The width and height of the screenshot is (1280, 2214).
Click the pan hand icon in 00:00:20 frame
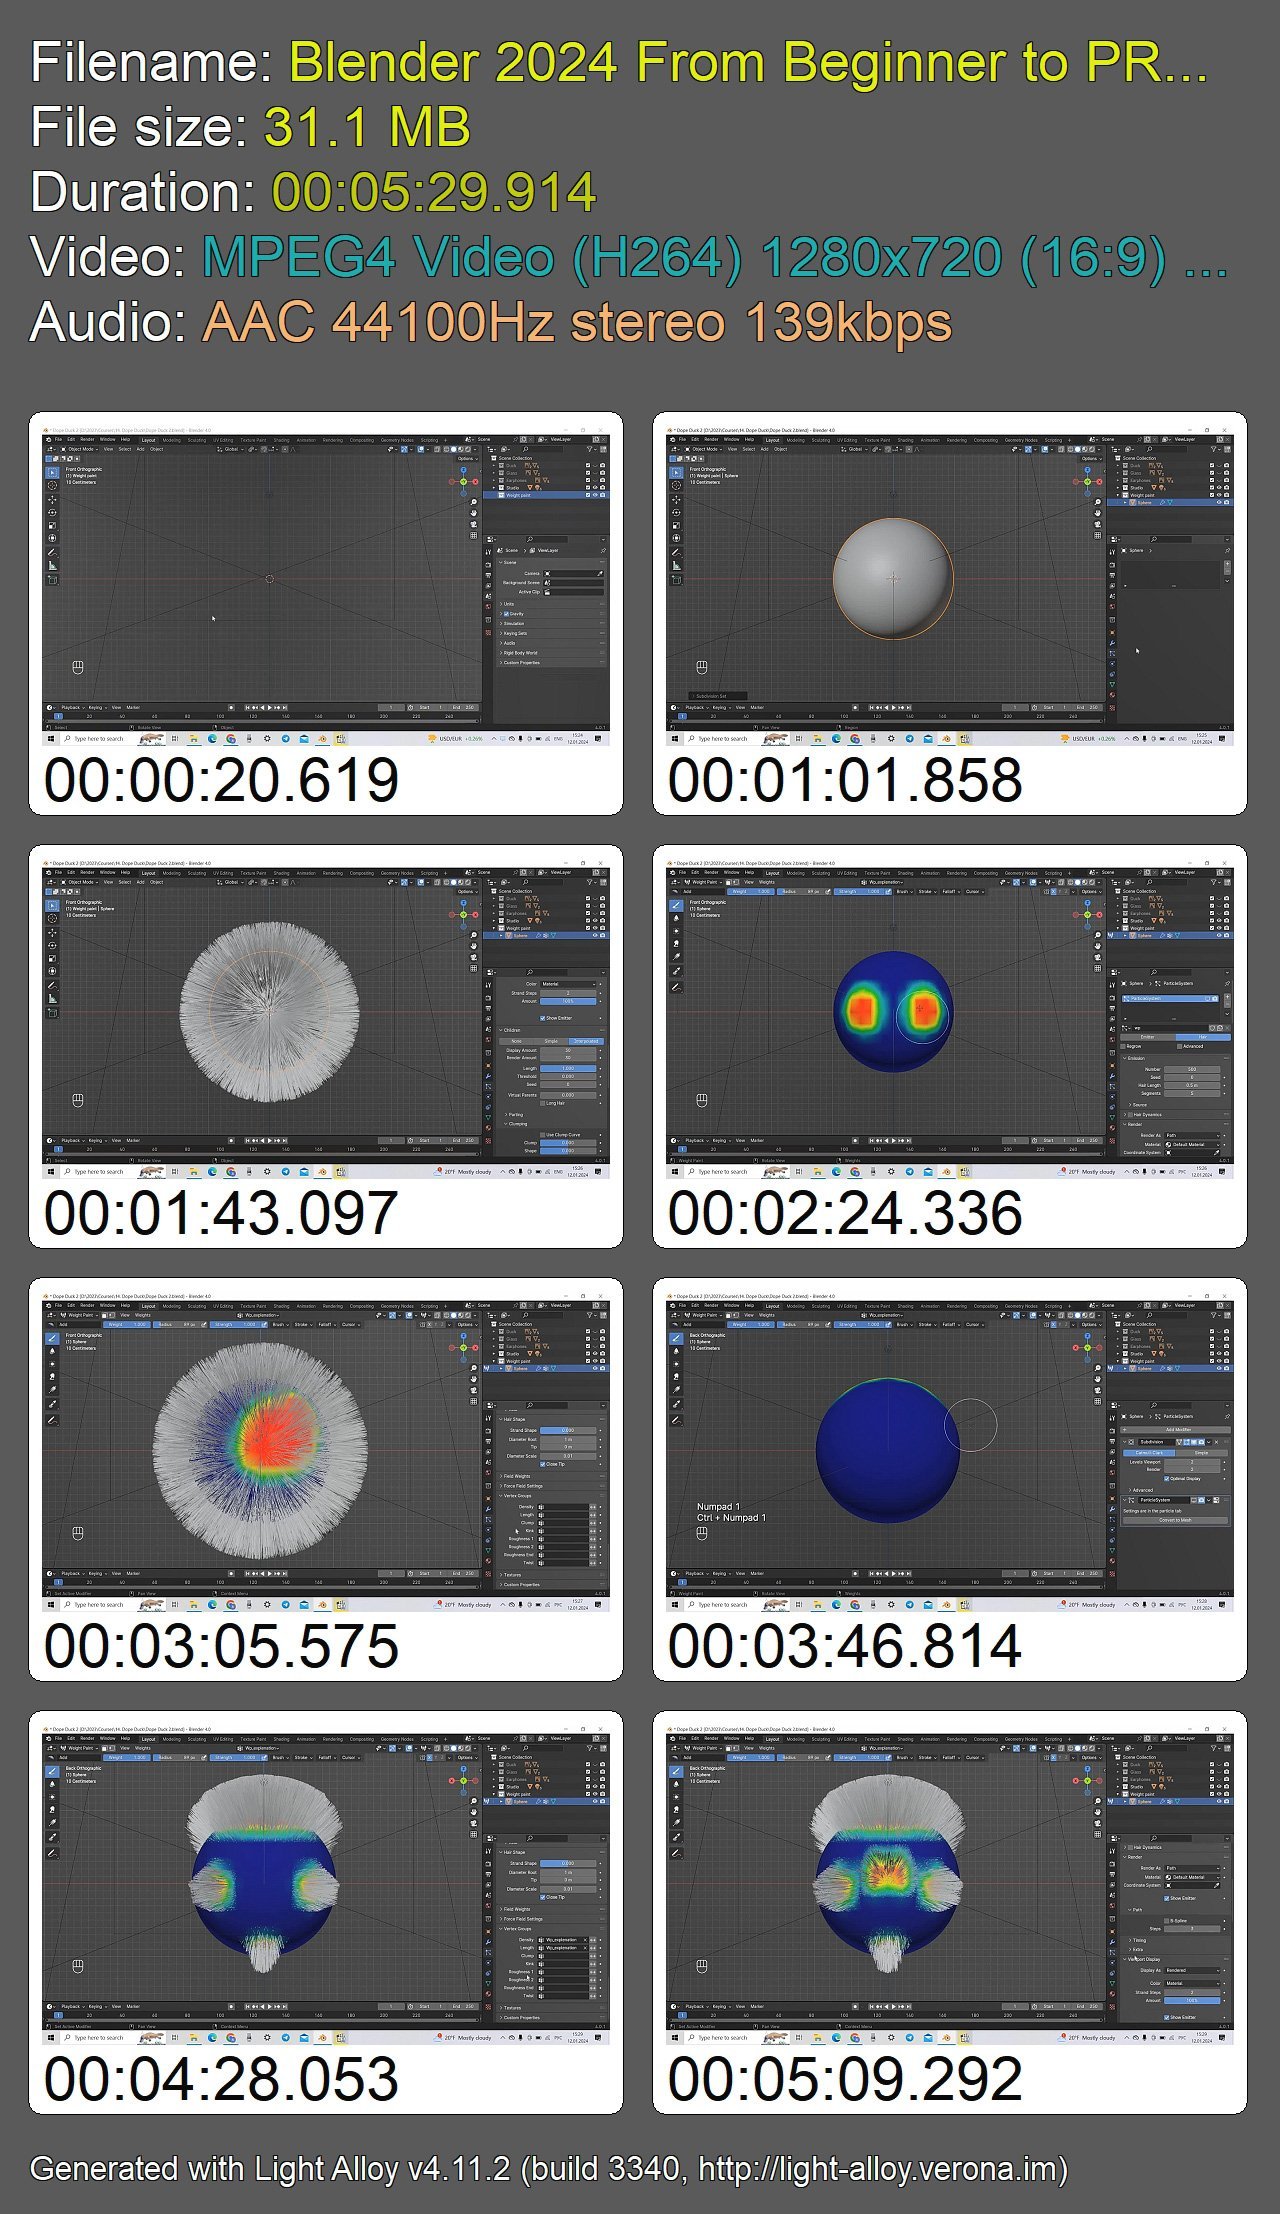(x=474, y=513)
